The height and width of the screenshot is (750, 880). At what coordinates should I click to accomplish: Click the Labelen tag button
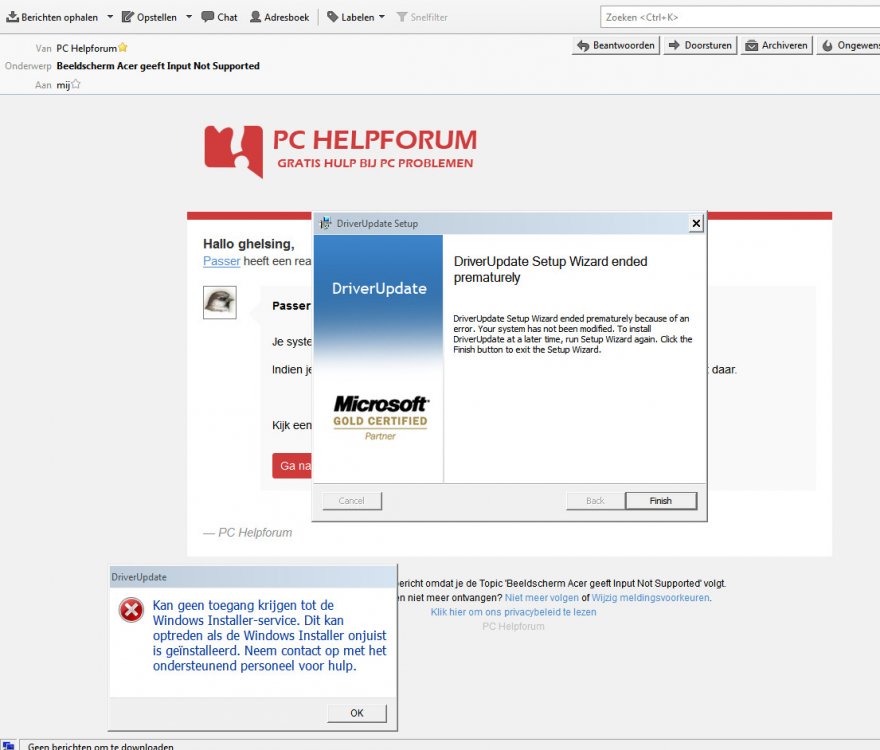coord(351,17)
